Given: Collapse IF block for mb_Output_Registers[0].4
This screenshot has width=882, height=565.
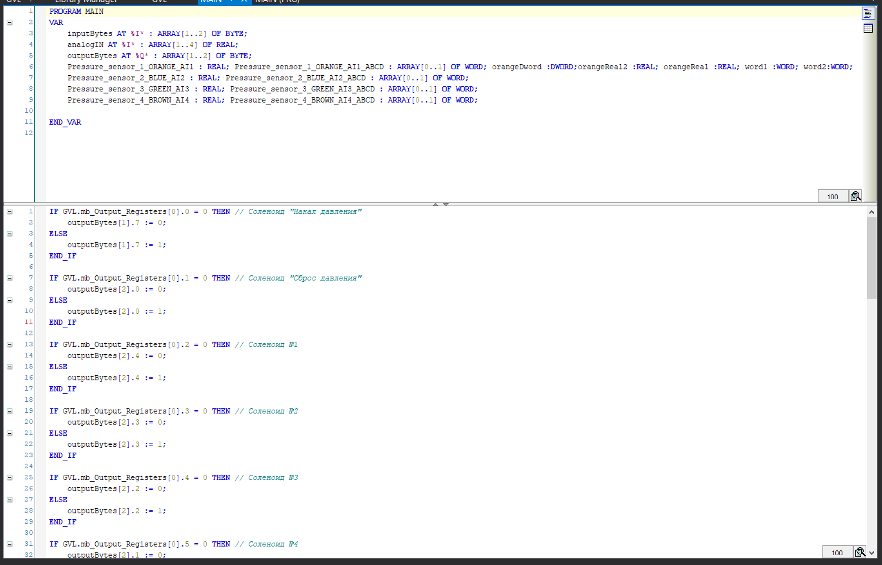Looking at the screenshot, I should (x=10, y=477).
